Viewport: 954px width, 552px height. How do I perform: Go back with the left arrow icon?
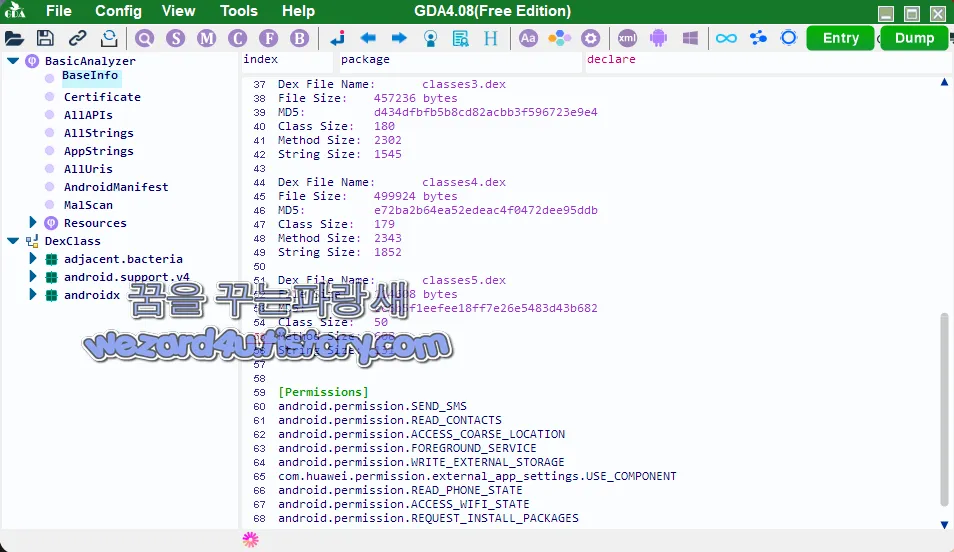coord(368,38)
